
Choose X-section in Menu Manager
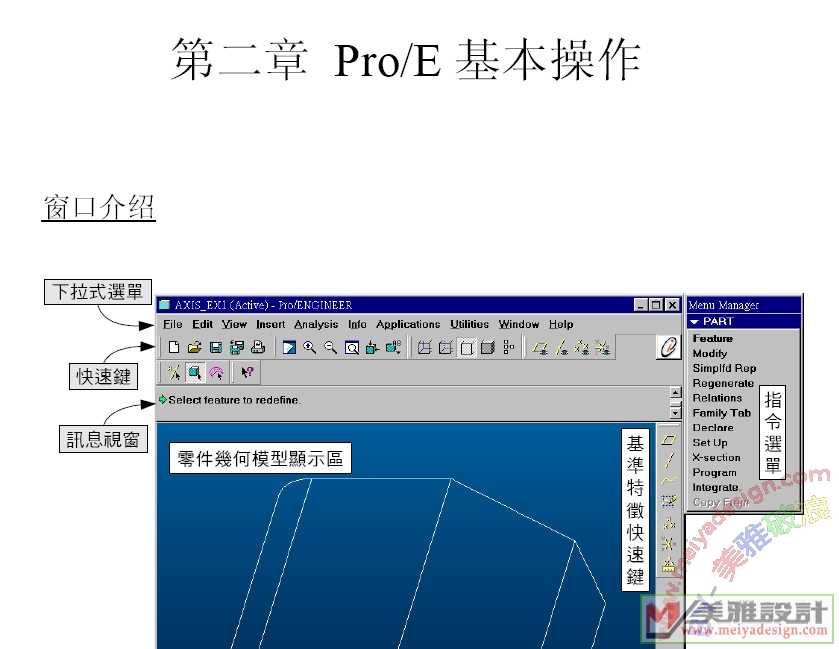click(716, 457)
